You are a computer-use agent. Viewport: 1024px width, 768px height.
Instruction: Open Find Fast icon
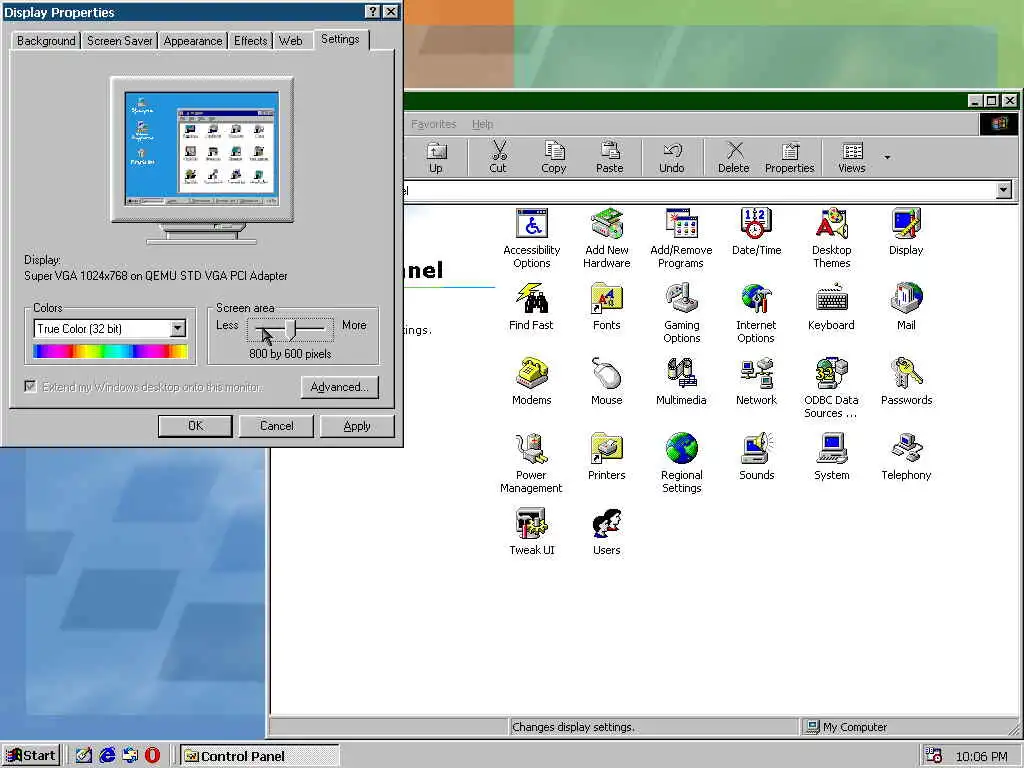[531, 306]
